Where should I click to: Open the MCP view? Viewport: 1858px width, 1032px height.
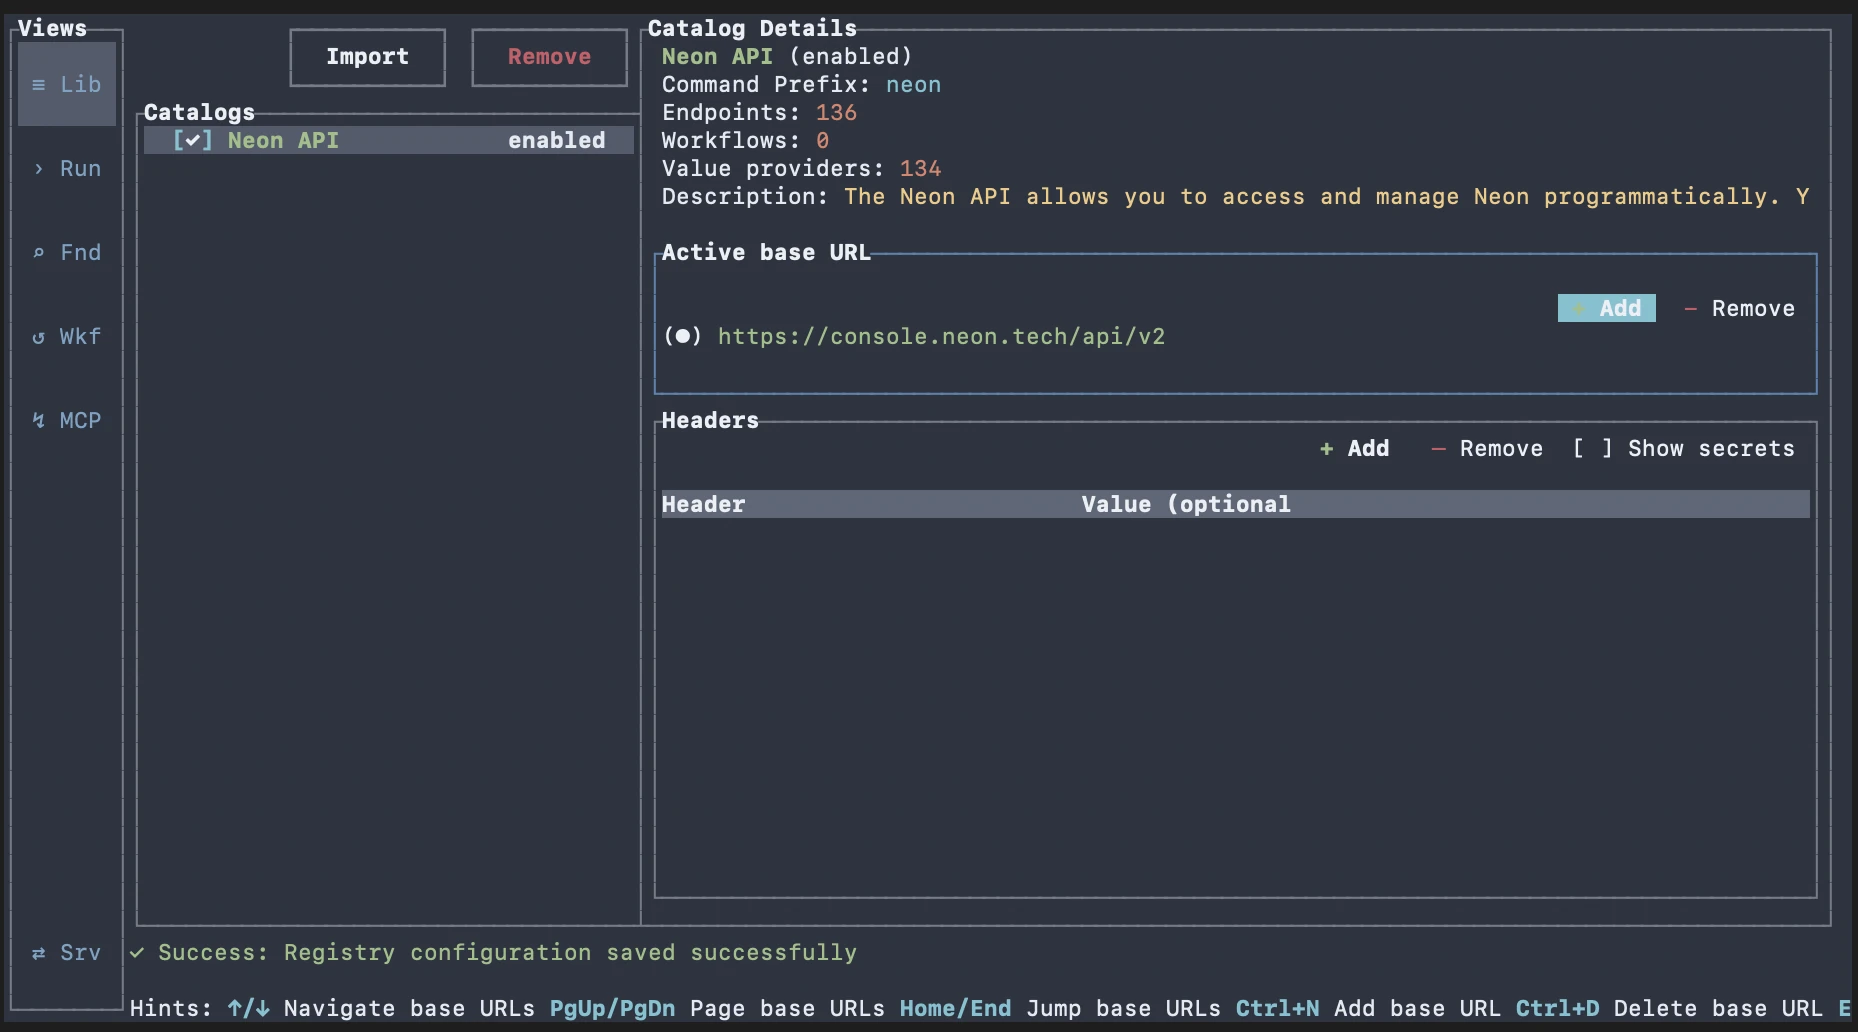click(x=66, y=420)
